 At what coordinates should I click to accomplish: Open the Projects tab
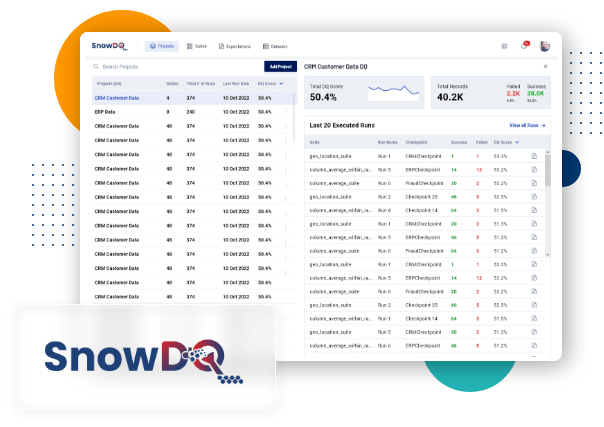(162, 46)
